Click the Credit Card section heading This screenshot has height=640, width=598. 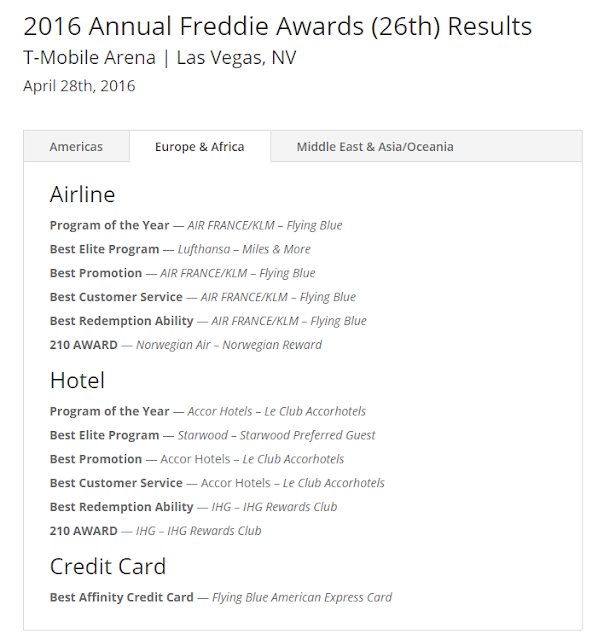point(108,567)
